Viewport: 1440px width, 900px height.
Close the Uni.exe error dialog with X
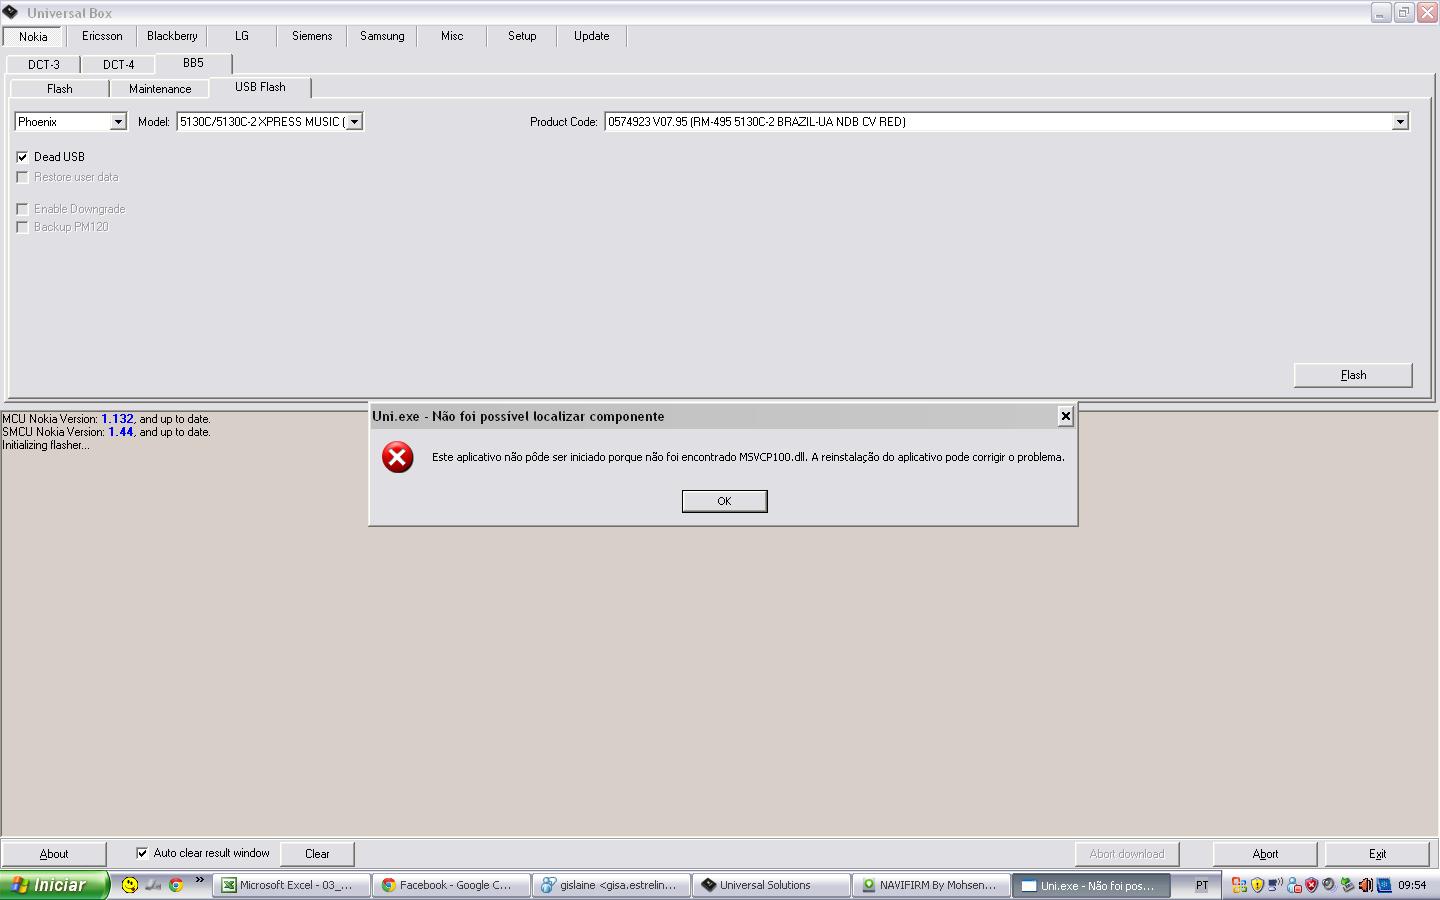(1065, 416)
